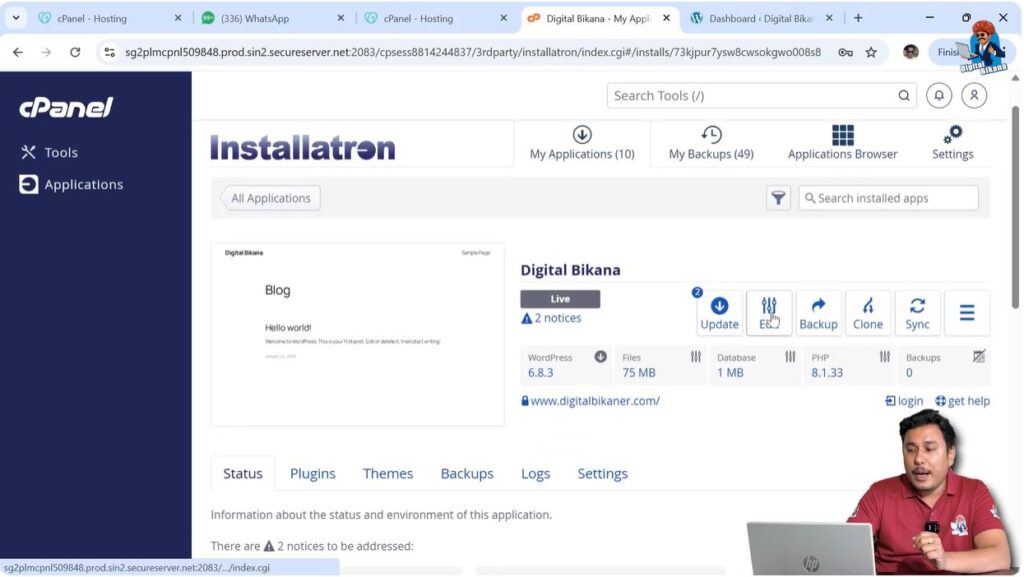Select the application Settings tab
This screenshot has width=1024, height=577.
point(602,473)
